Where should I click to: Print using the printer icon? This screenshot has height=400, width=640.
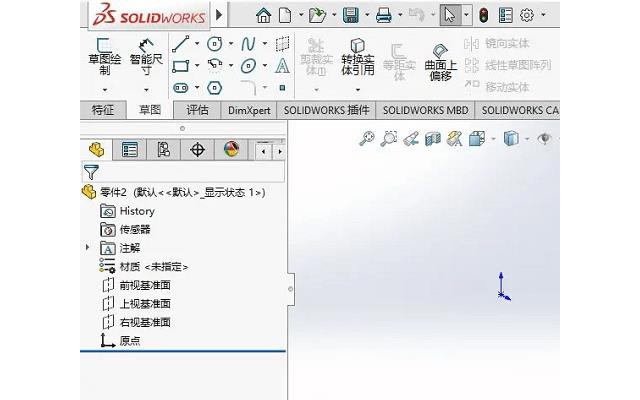click(384, 16)
